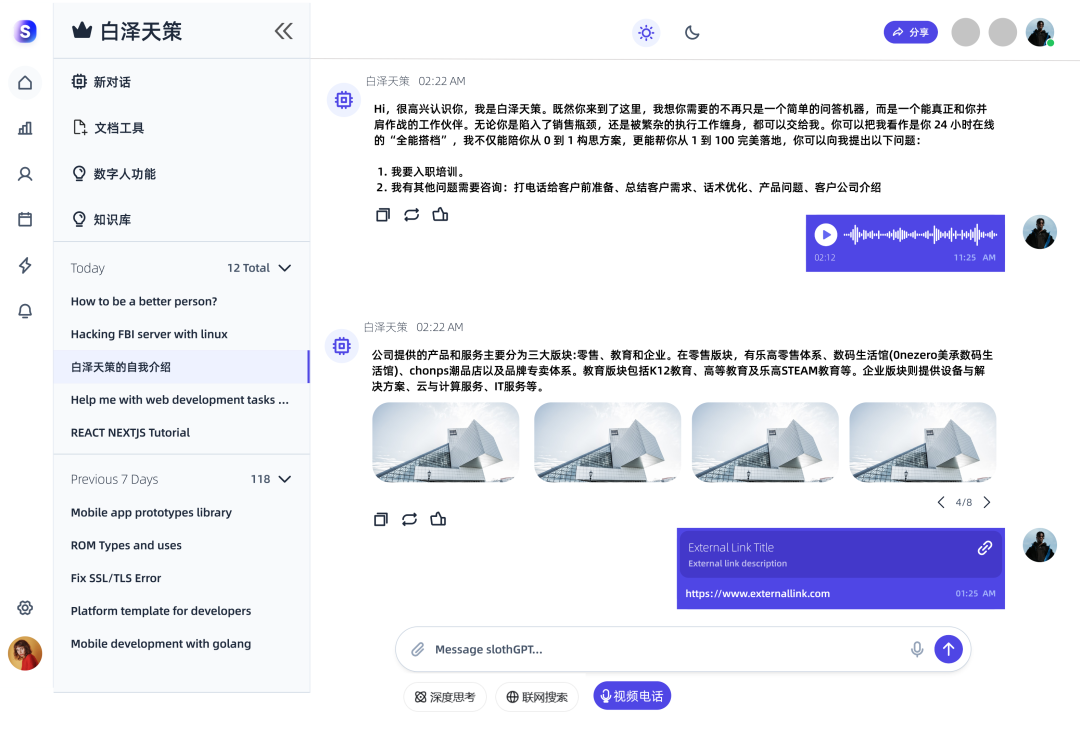
Task: Enable 深度思考 mode
Action: click(444, 695)
